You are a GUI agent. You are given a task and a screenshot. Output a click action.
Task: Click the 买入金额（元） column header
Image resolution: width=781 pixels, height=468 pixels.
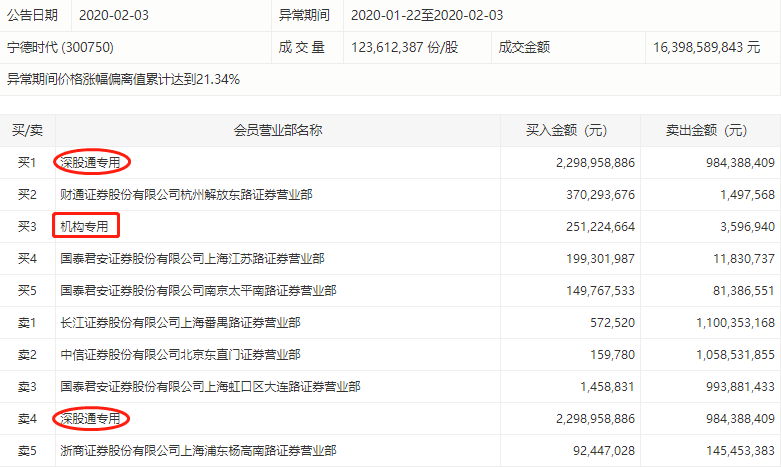pyautogui.click(x=567, y=130)
